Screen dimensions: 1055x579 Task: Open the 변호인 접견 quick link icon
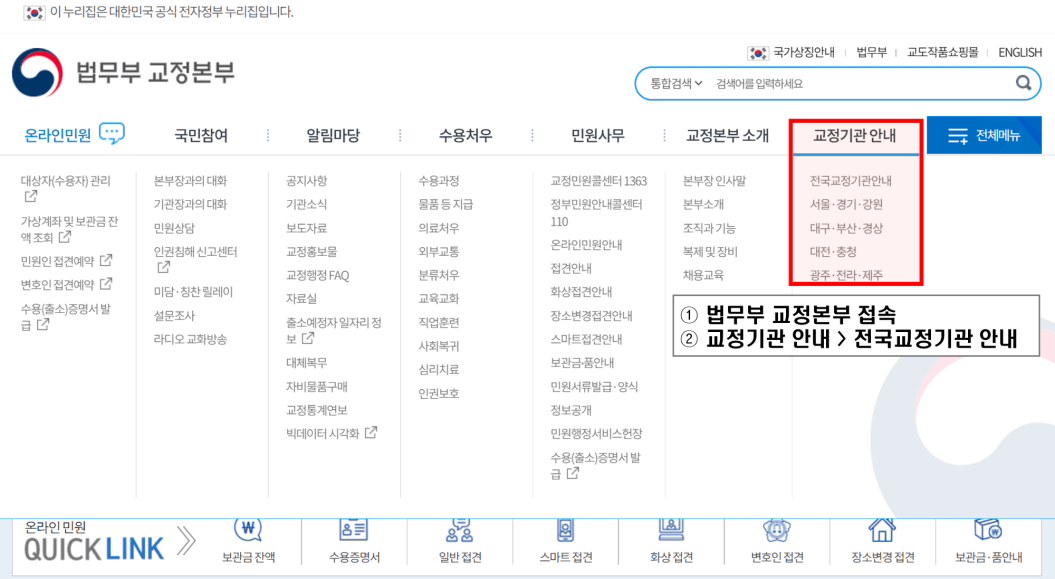pyautogui.click(x=777, y=529)
